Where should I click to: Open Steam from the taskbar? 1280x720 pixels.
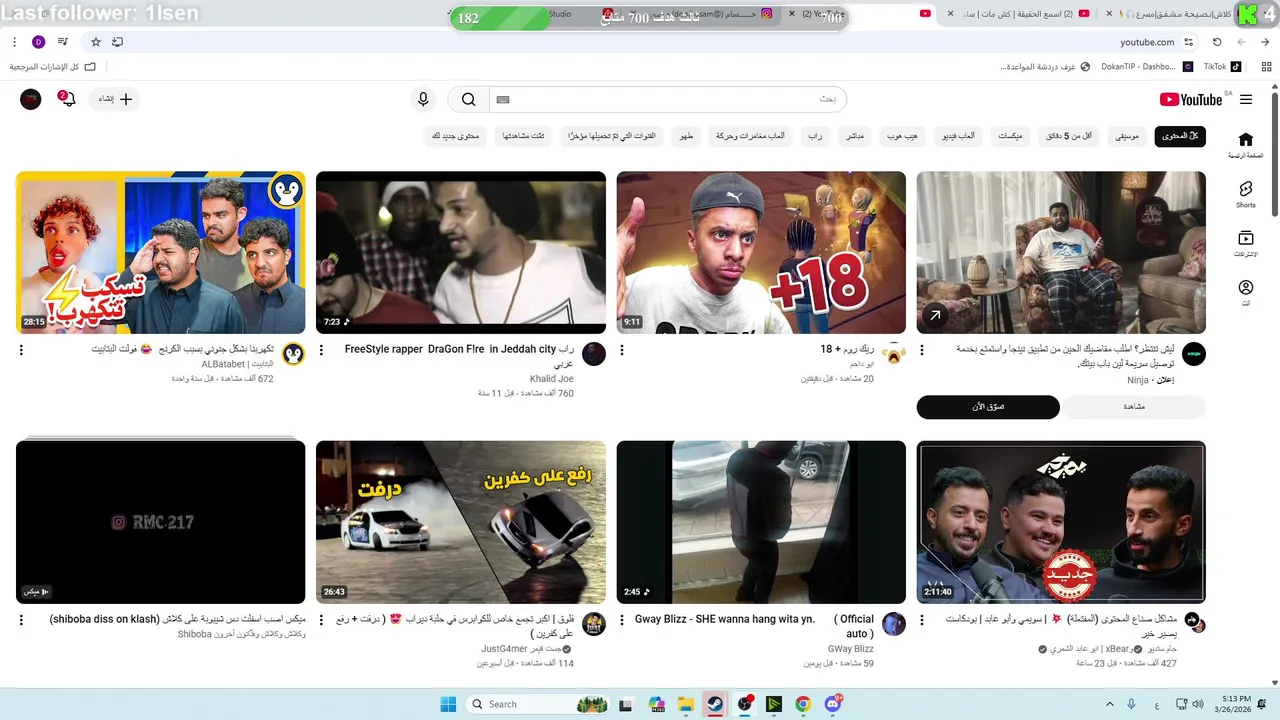[x=714, y=704]
